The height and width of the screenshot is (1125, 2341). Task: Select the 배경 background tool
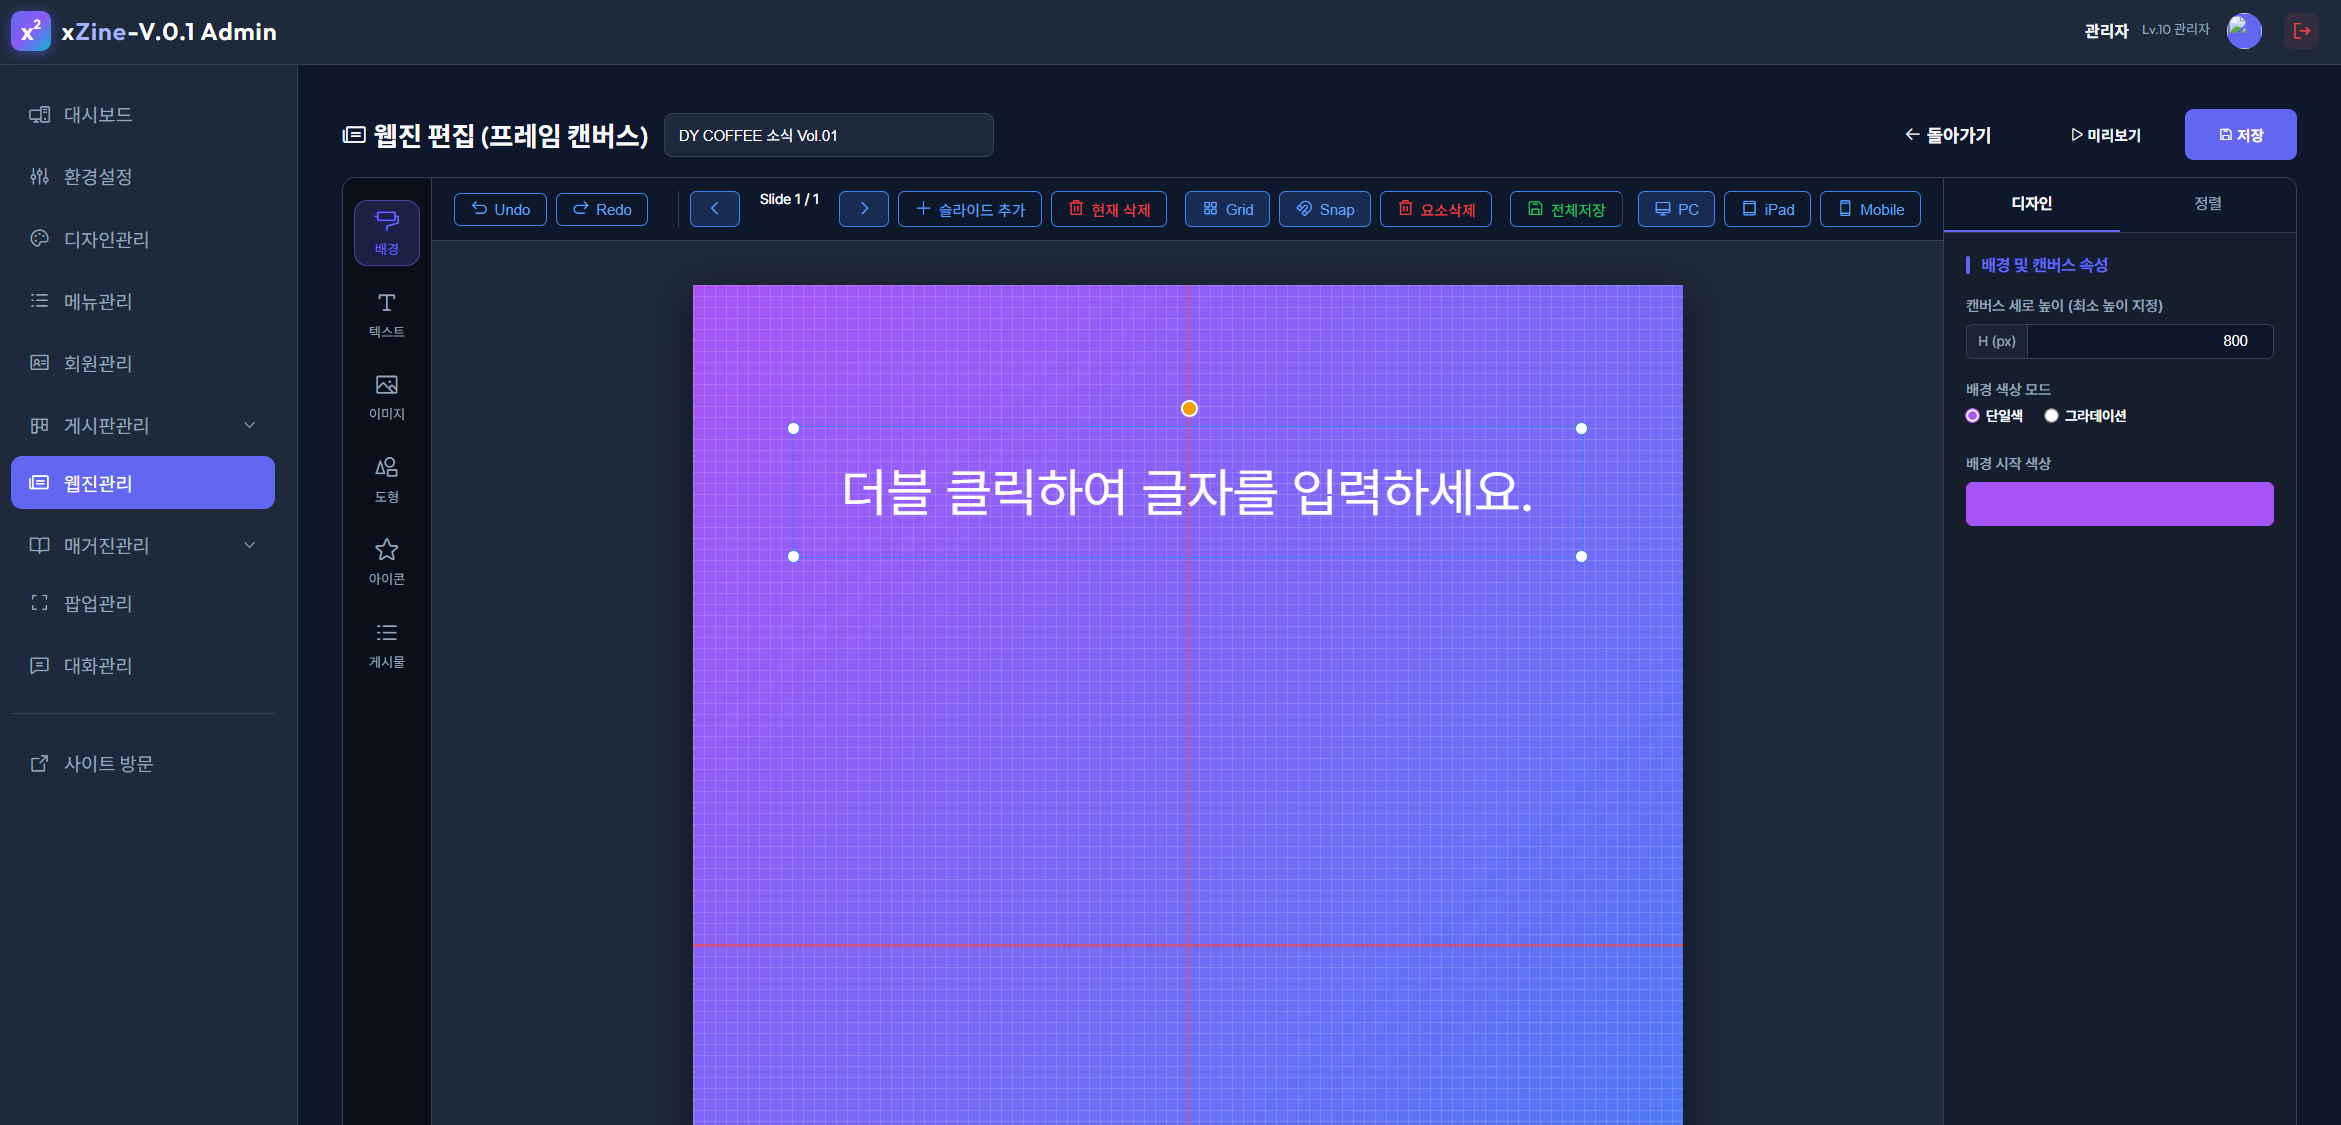[x=387, y=232]
